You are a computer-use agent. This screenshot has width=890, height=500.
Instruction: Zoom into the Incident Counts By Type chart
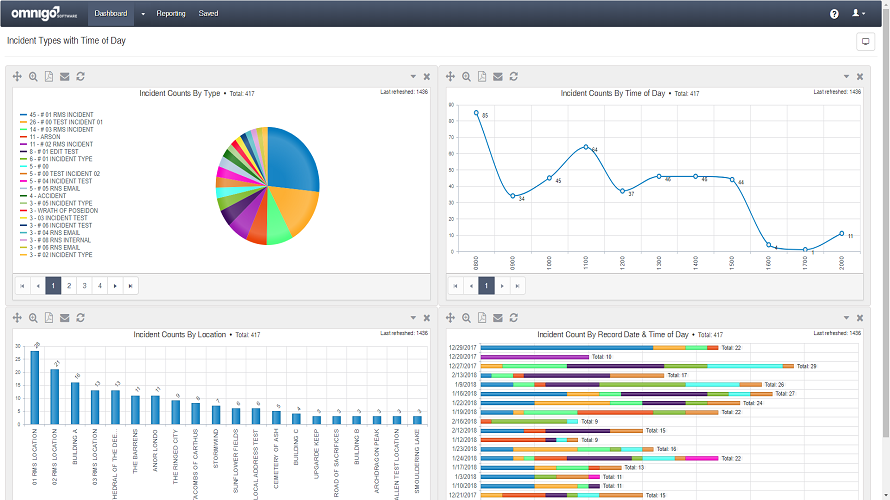(x=33, y=77)
